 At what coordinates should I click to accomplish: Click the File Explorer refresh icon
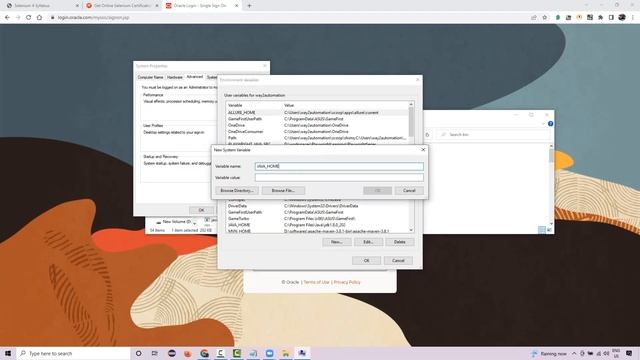point(427,134)
